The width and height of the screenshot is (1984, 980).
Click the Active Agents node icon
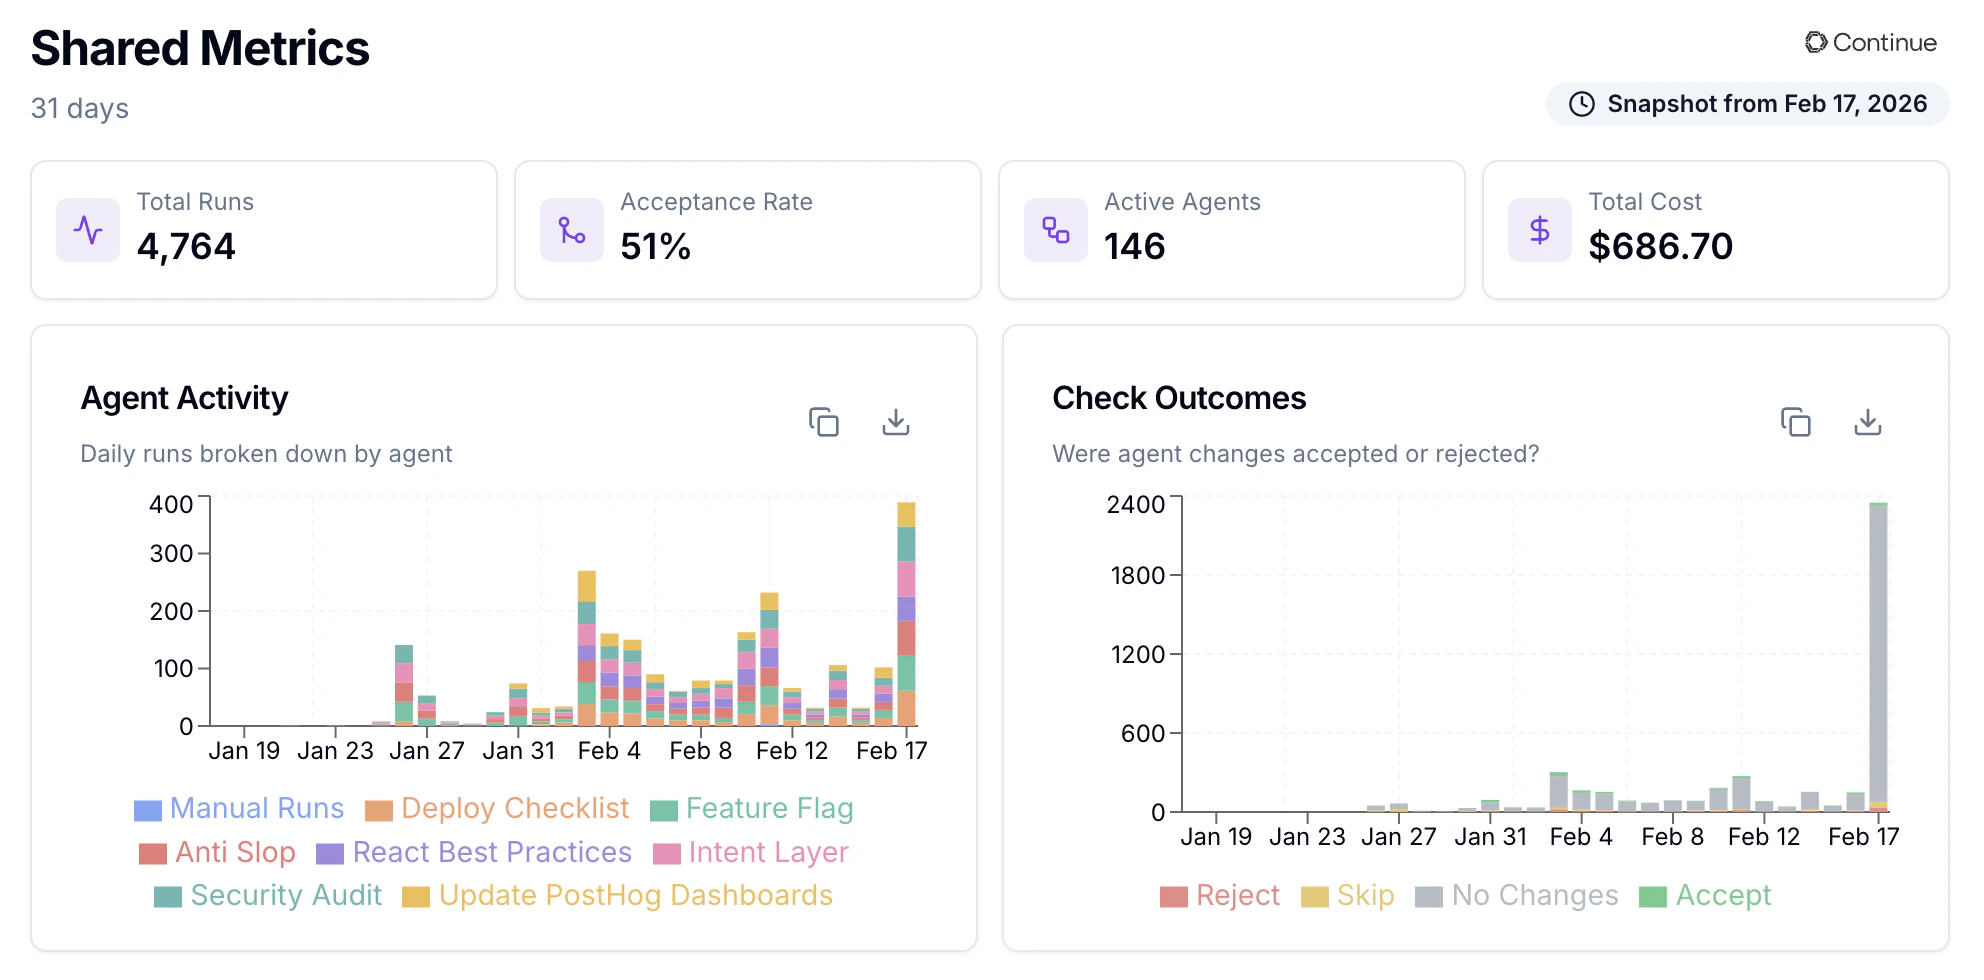tap(1055, 230)
